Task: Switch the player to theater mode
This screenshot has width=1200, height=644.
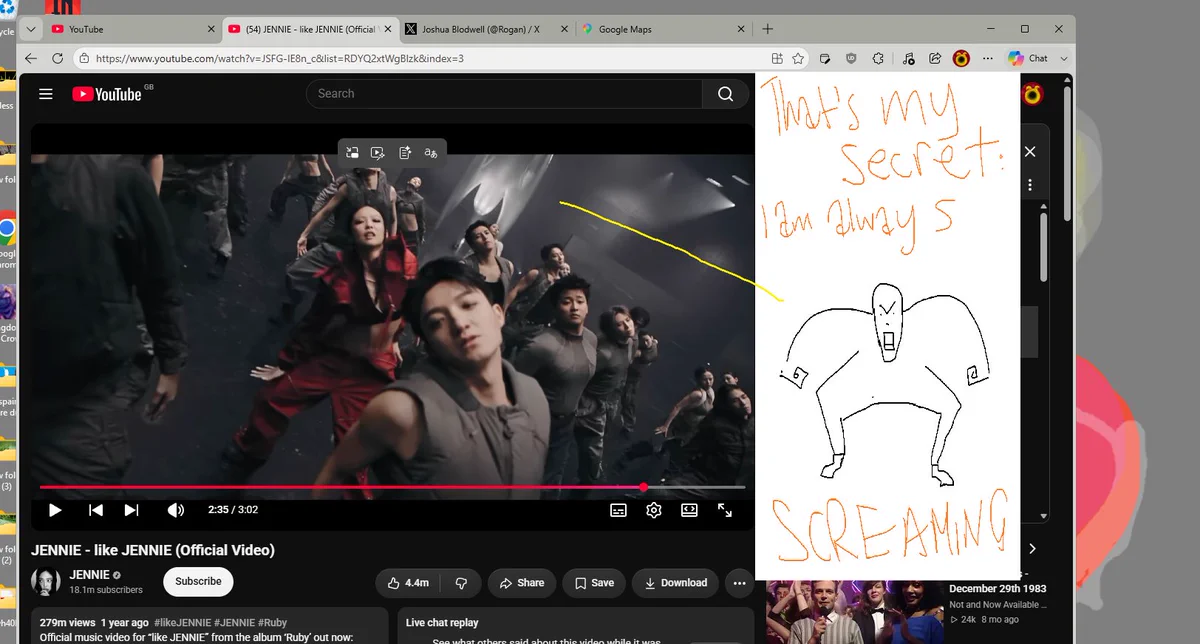Action: coord(689,510)
